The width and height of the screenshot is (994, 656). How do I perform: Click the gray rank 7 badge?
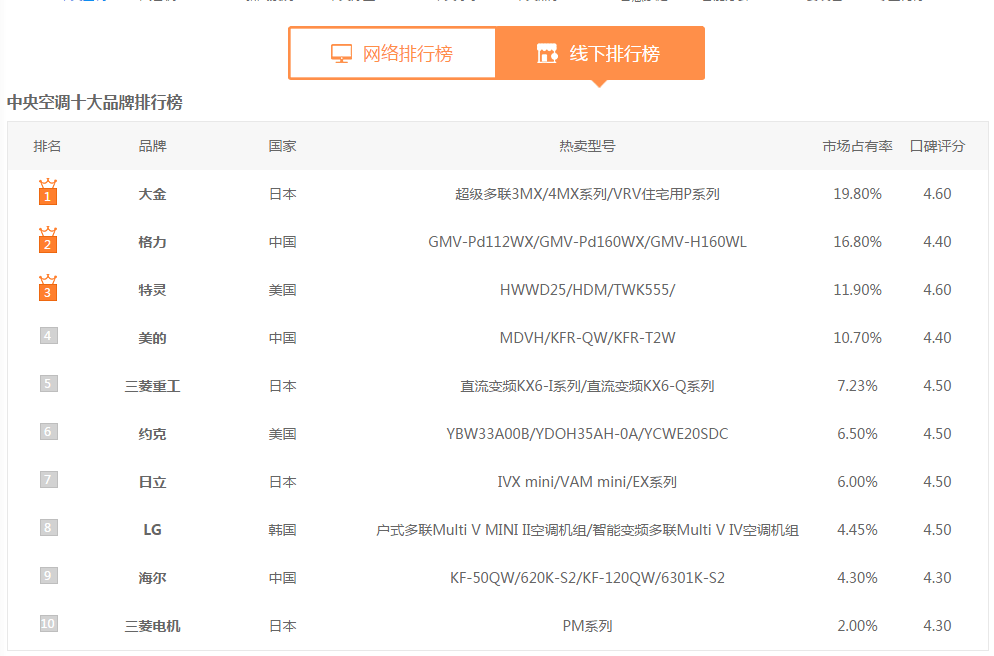click(x=48, y=480)
